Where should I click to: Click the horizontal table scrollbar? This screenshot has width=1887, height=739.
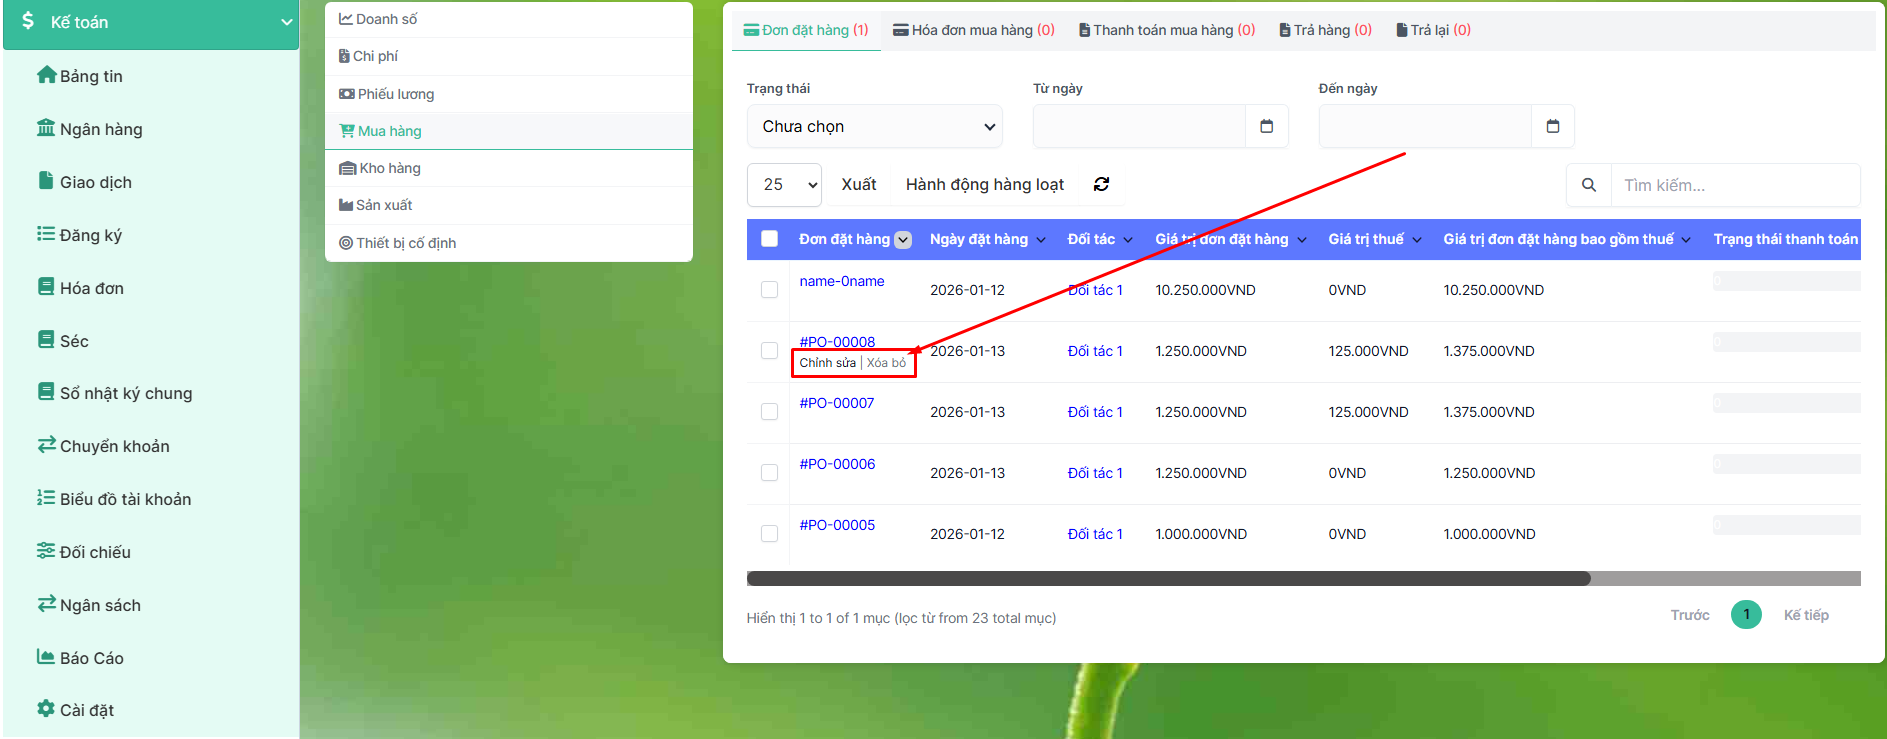click(1168, 579)
